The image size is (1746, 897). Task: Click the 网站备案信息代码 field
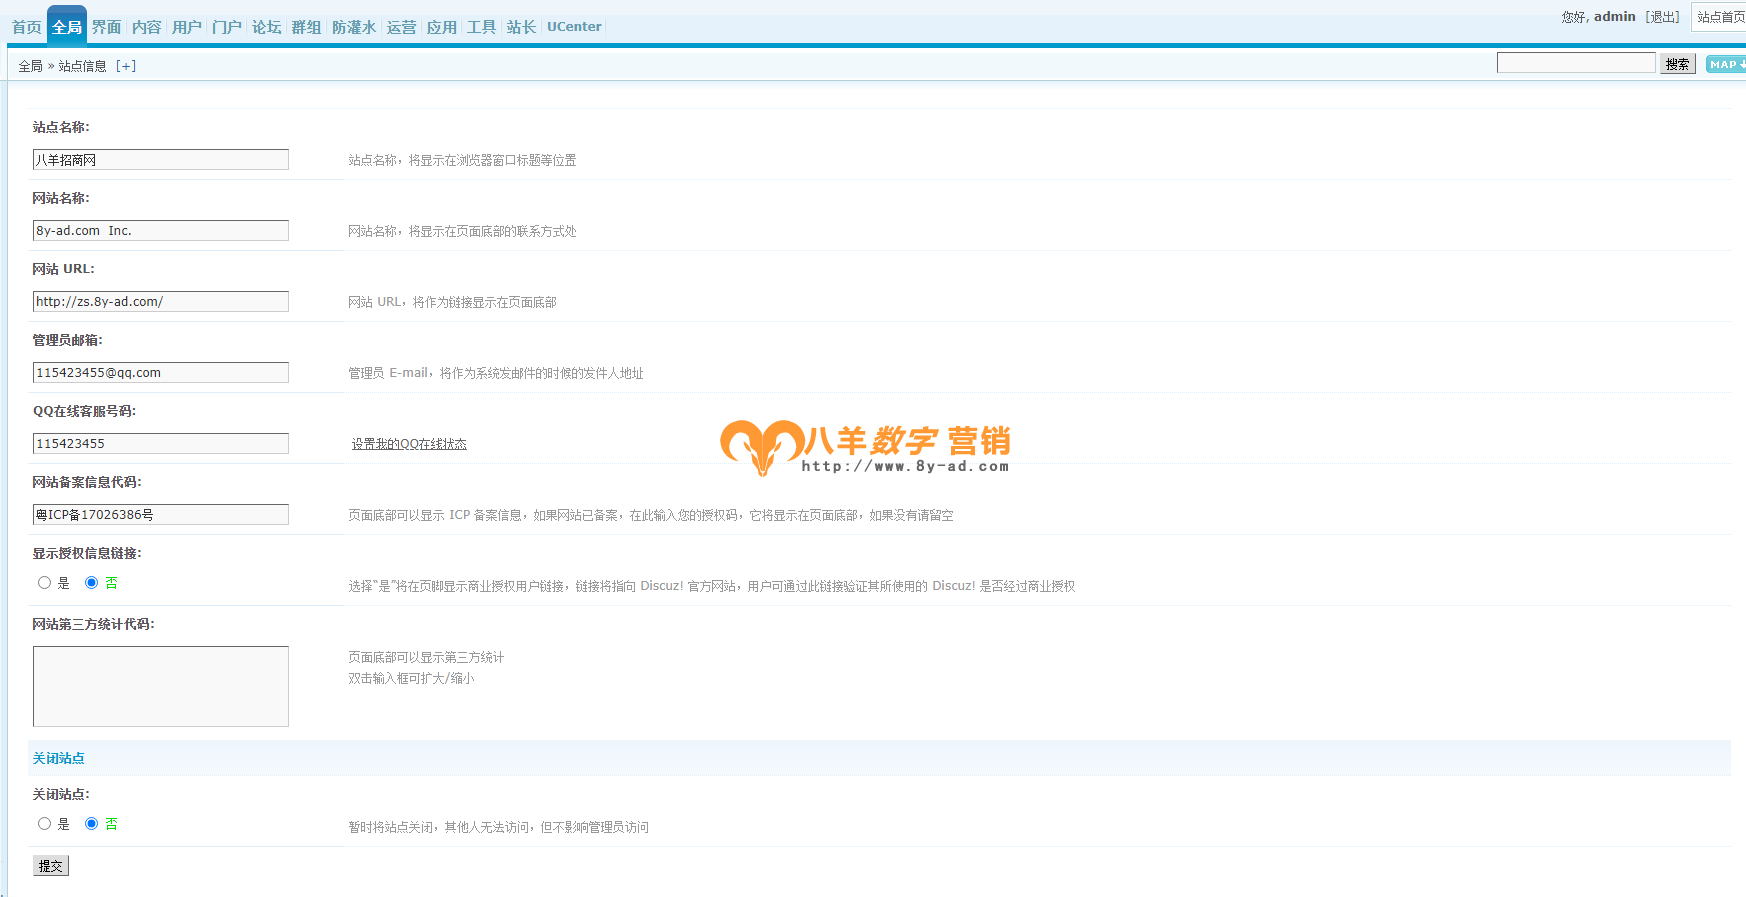161,515
